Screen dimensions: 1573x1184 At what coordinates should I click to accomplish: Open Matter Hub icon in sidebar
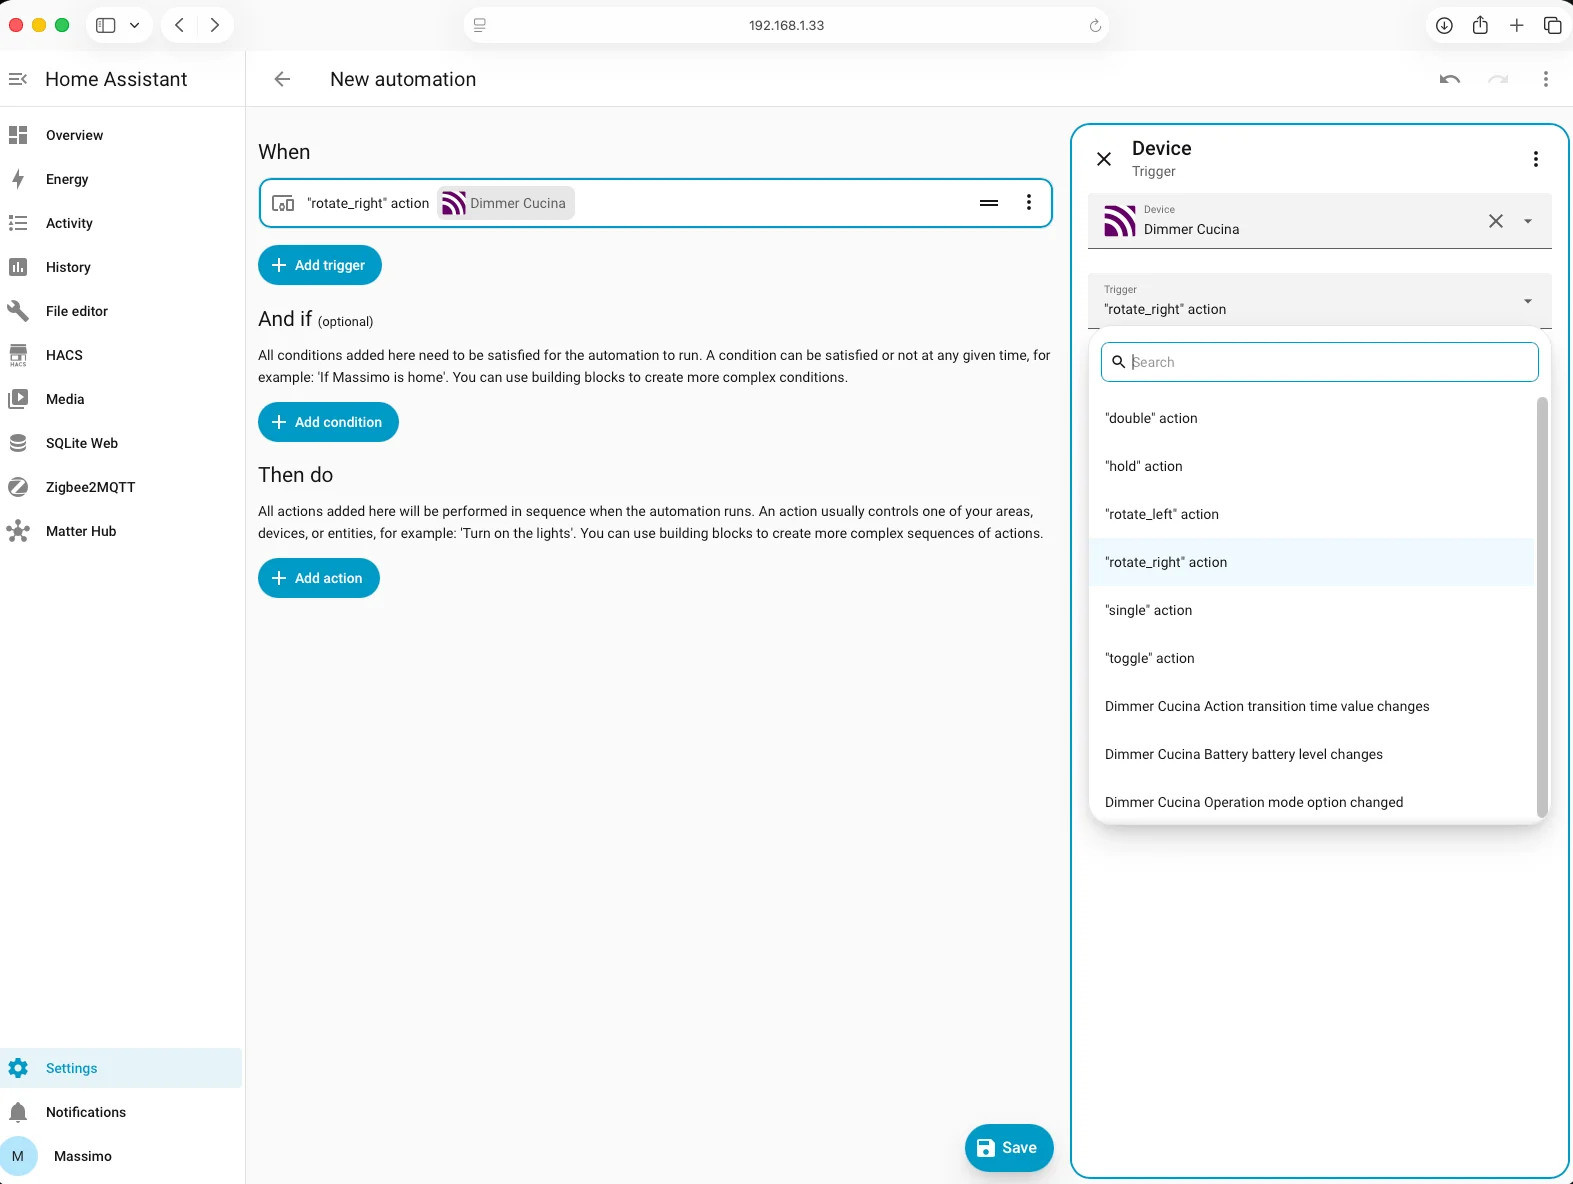point(18,531)
